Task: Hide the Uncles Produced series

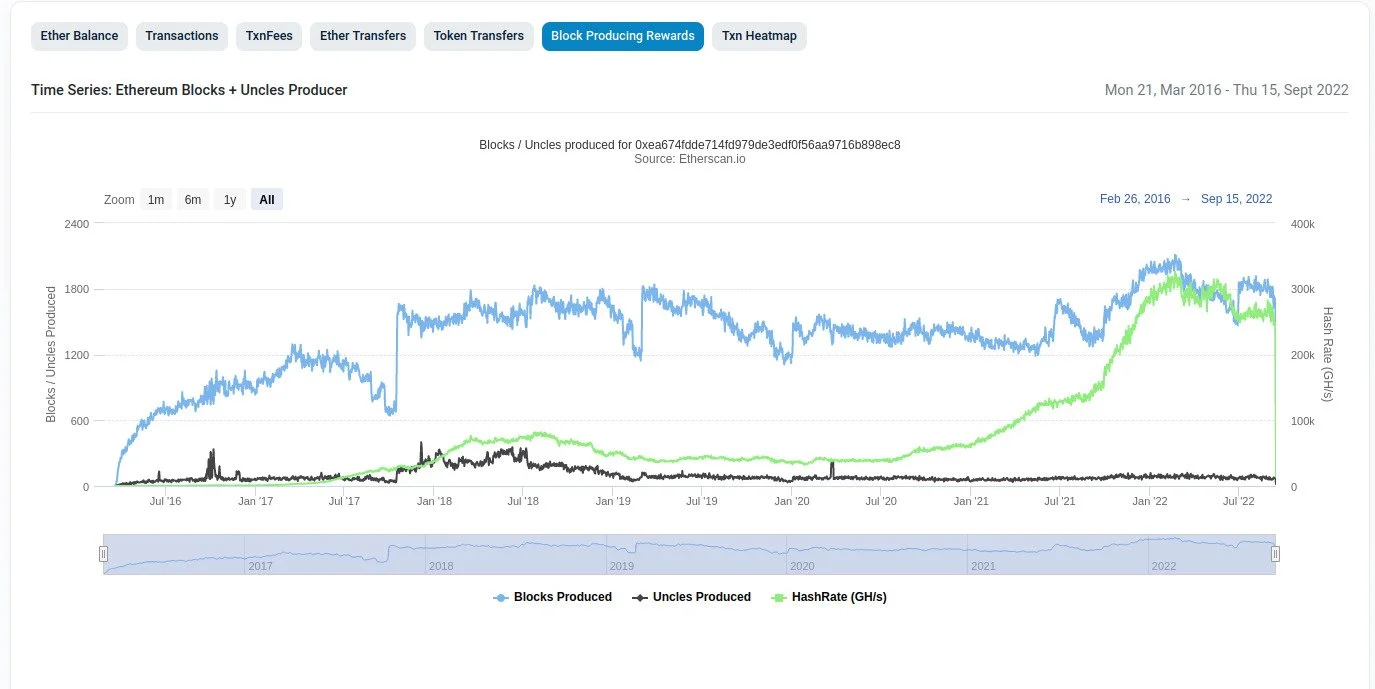Action: pos(701,597)
